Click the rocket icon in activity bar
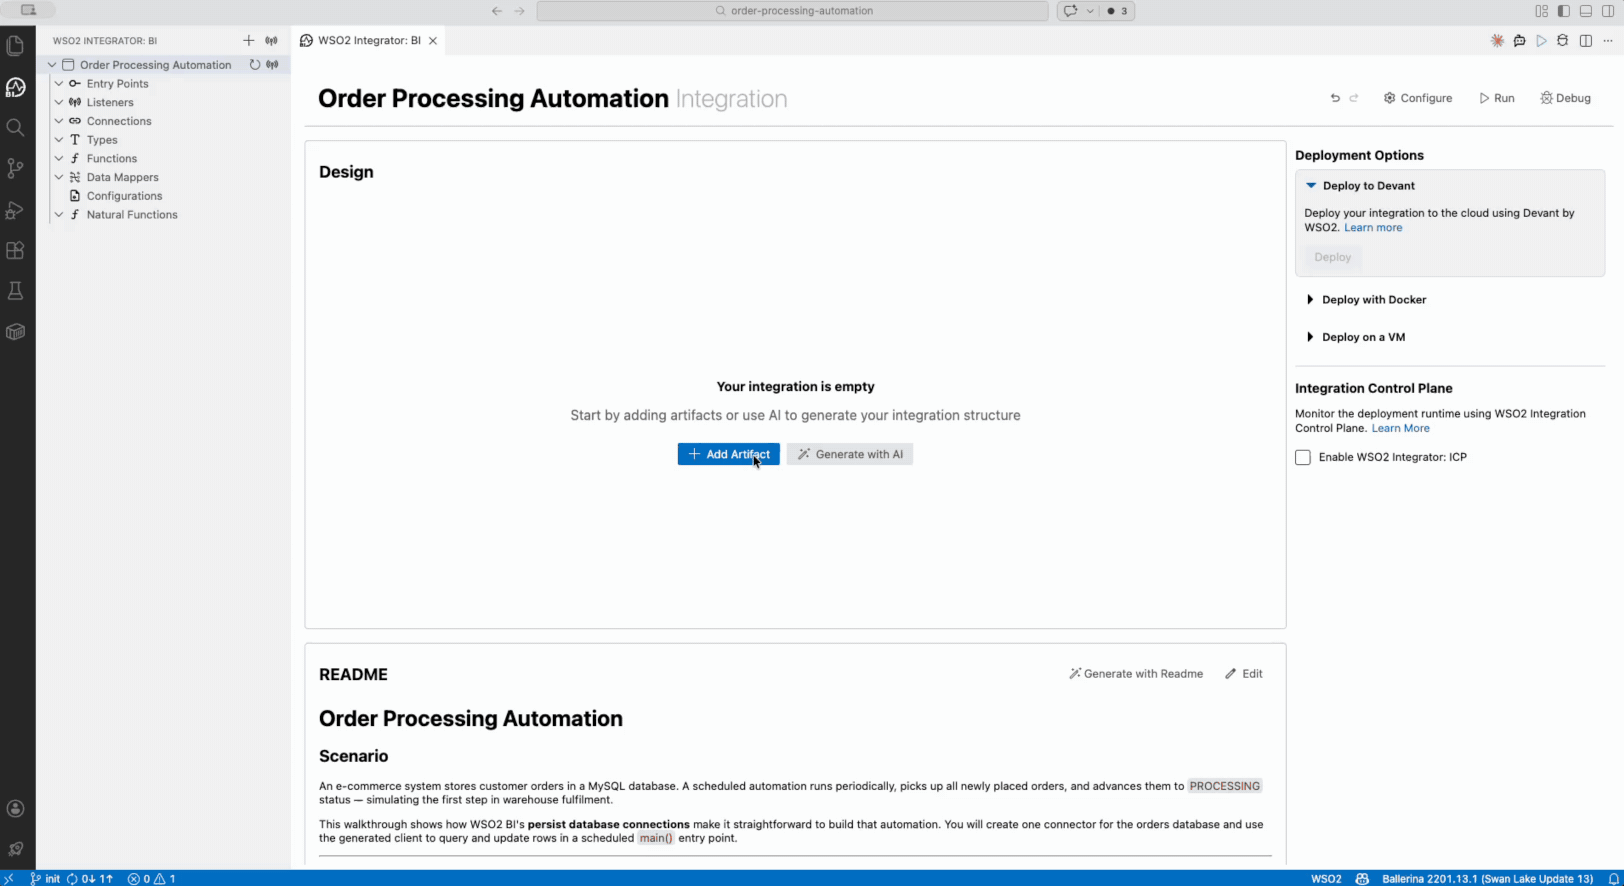Viewport: 1624px width, 886px height. pos(15,849)
